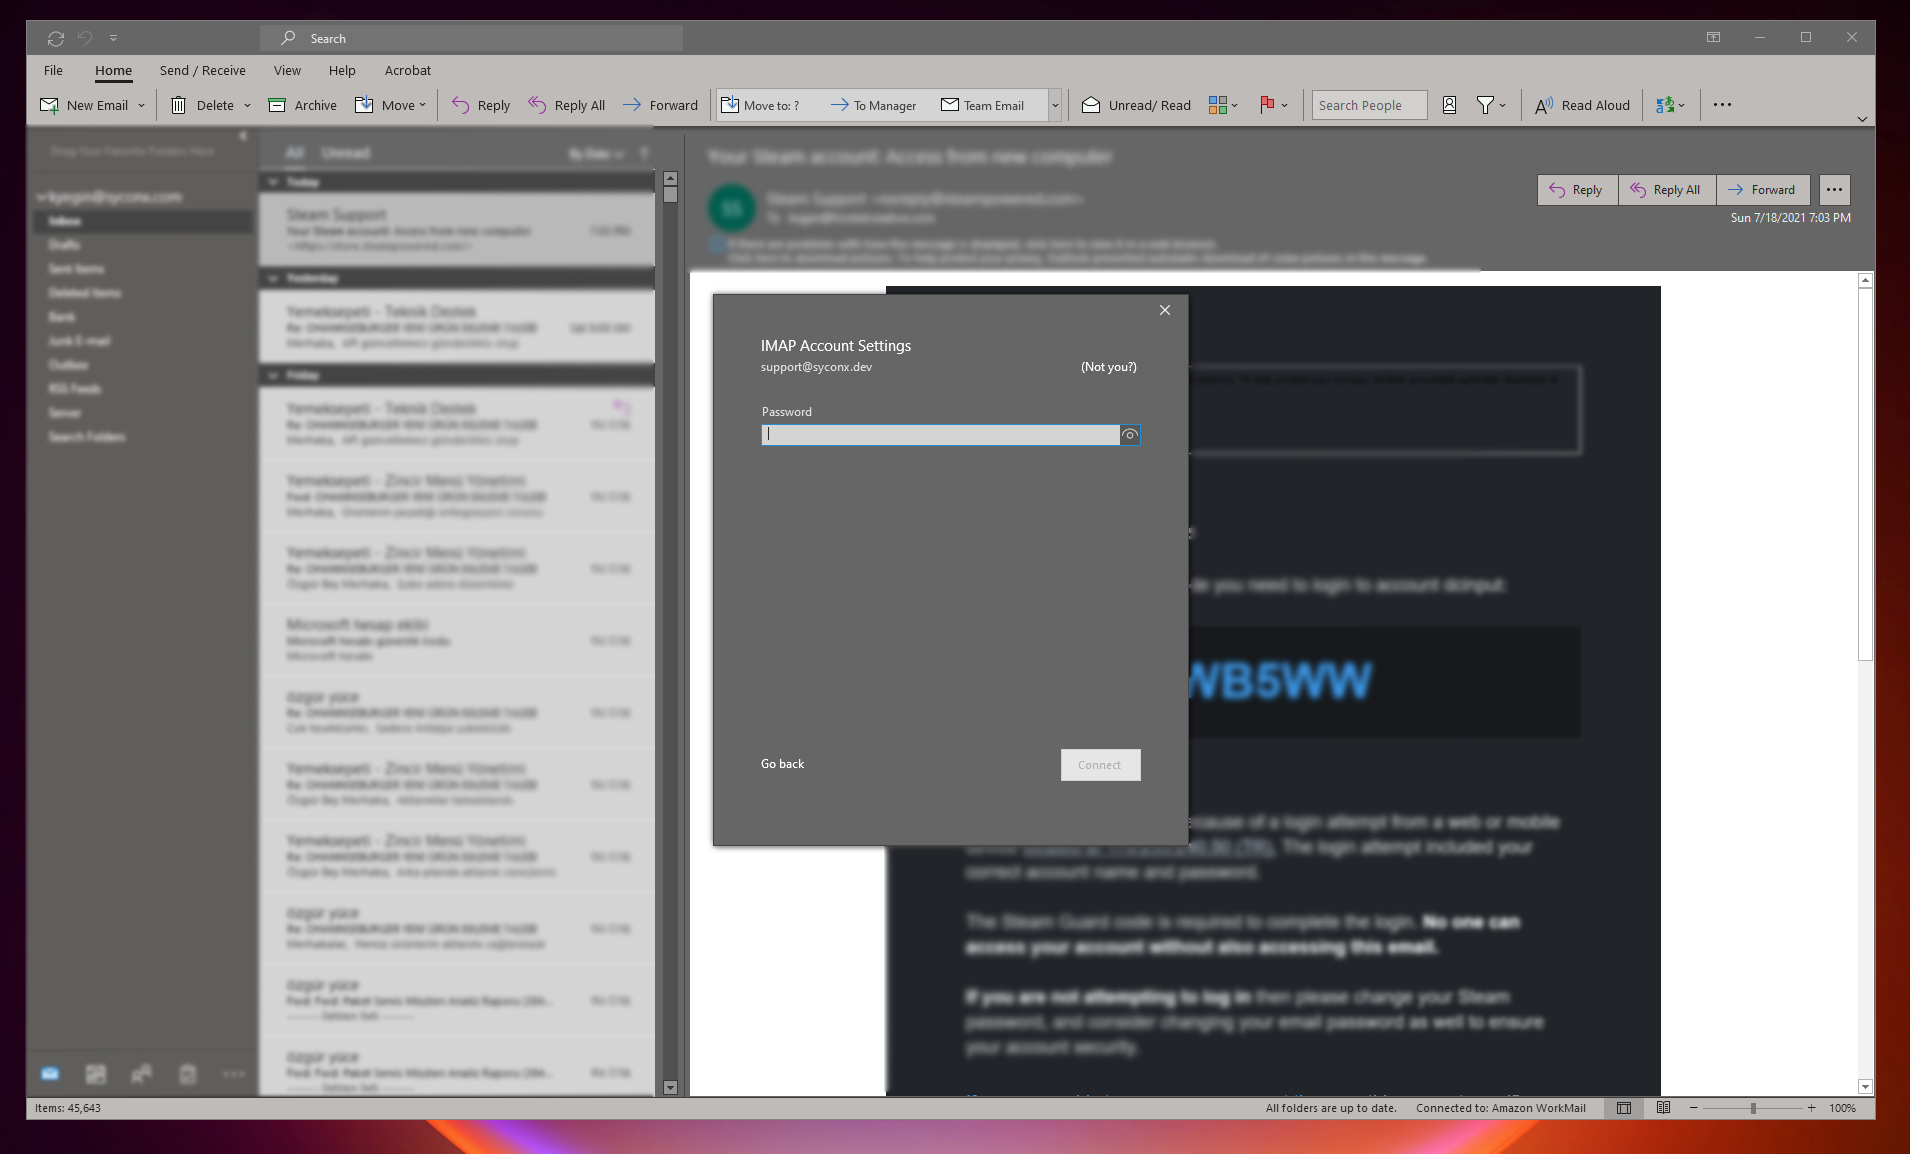Open the reading pane more actions ellipsis

click(x=1834, y=190)
